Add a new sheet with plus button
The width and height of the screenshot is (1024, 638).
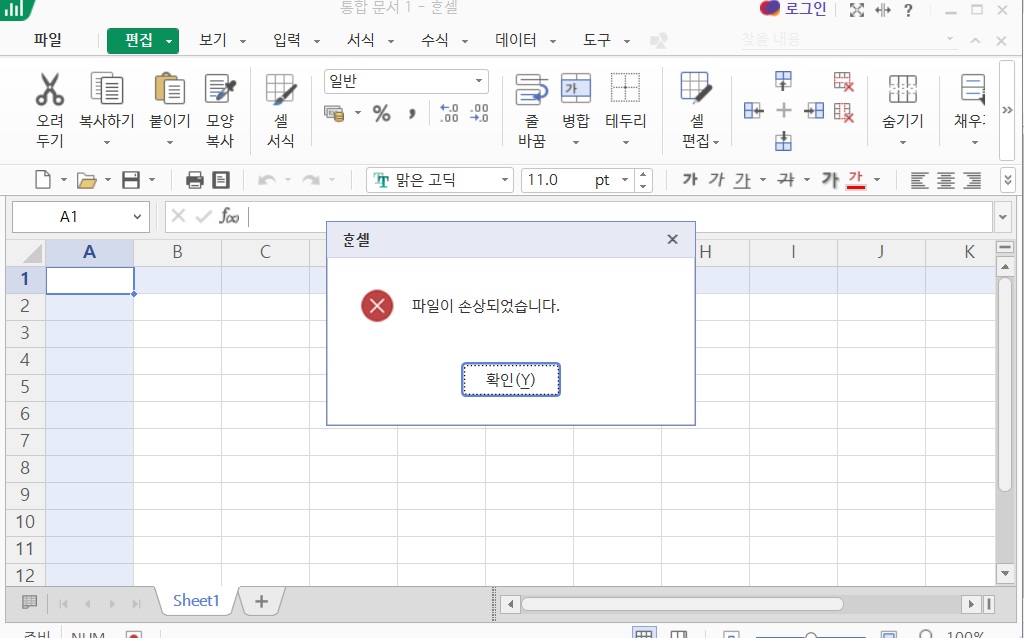point(261,601)
